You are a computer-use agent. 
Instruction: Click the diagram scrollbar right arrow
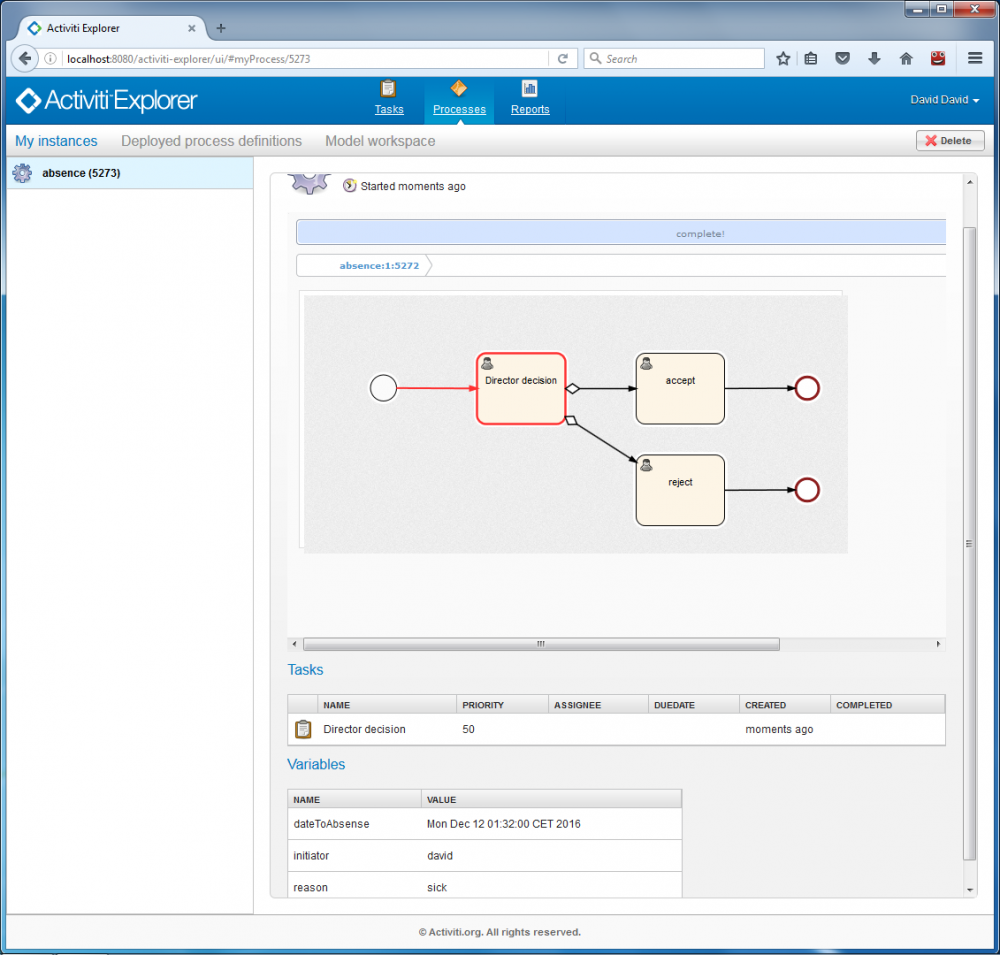(938, 644)
